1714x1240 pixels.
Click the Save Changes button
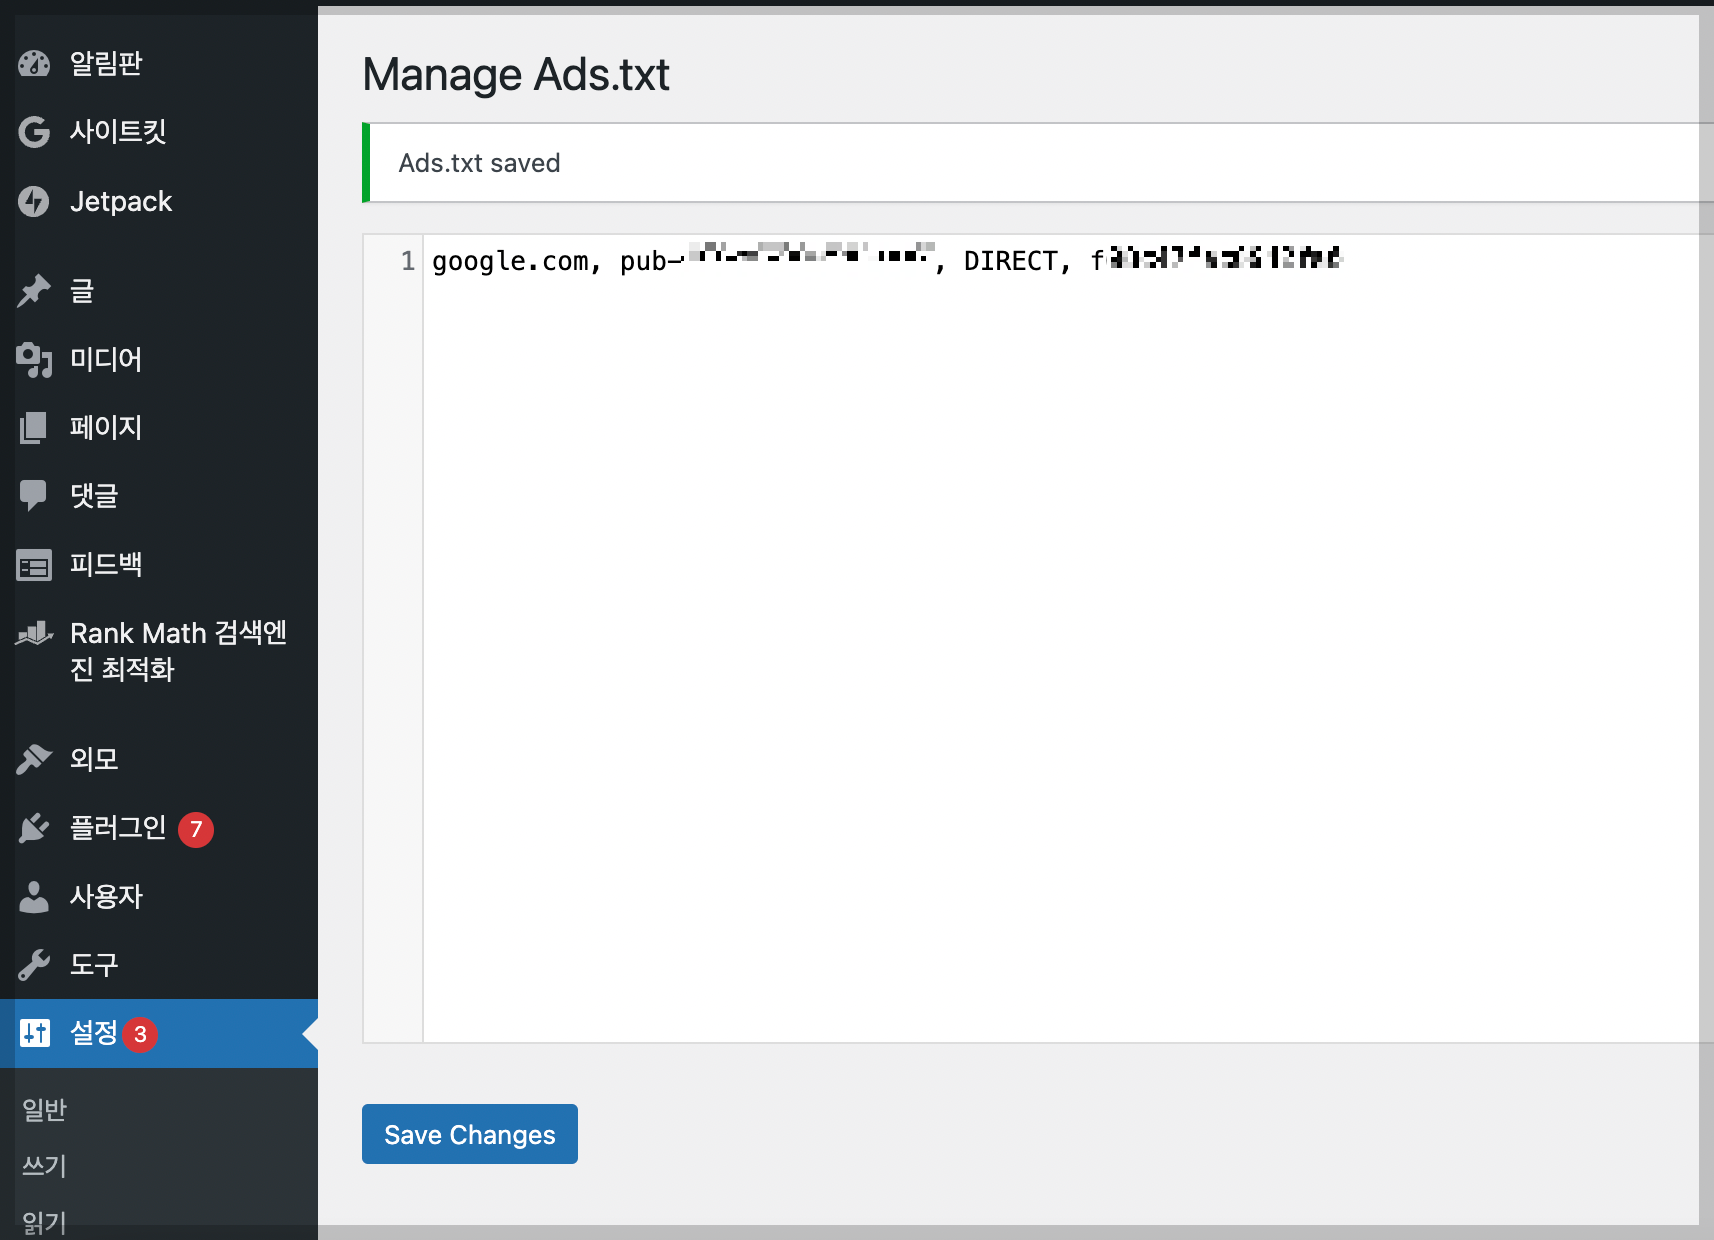(x=470, y=1134)
